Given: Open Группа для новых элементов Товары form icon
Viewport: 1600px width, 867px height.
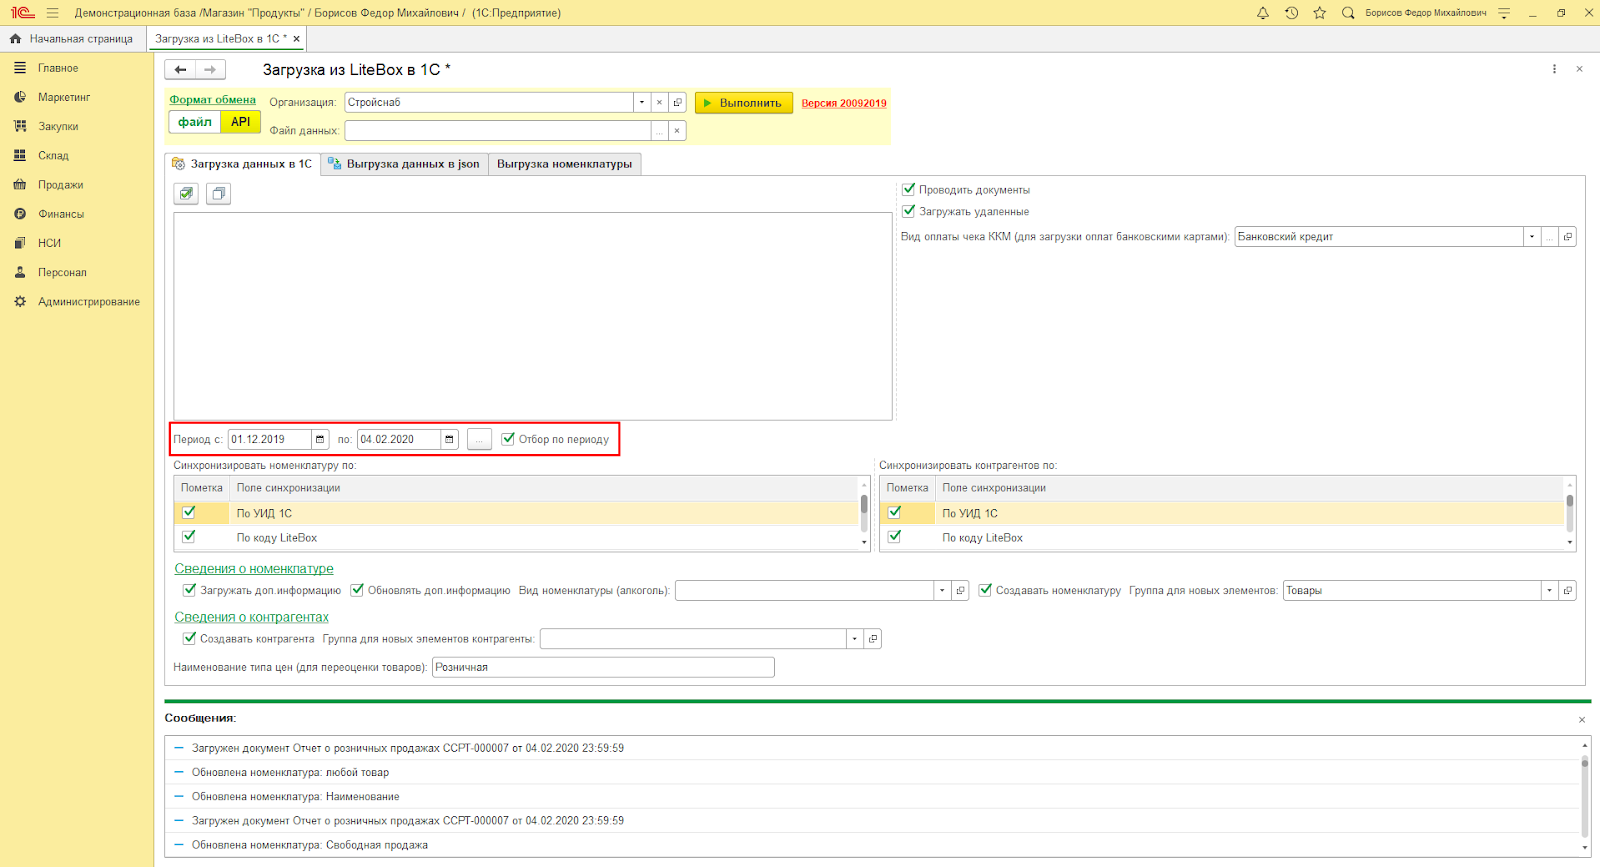Looking at the screenshot, I should [1568, 591].
